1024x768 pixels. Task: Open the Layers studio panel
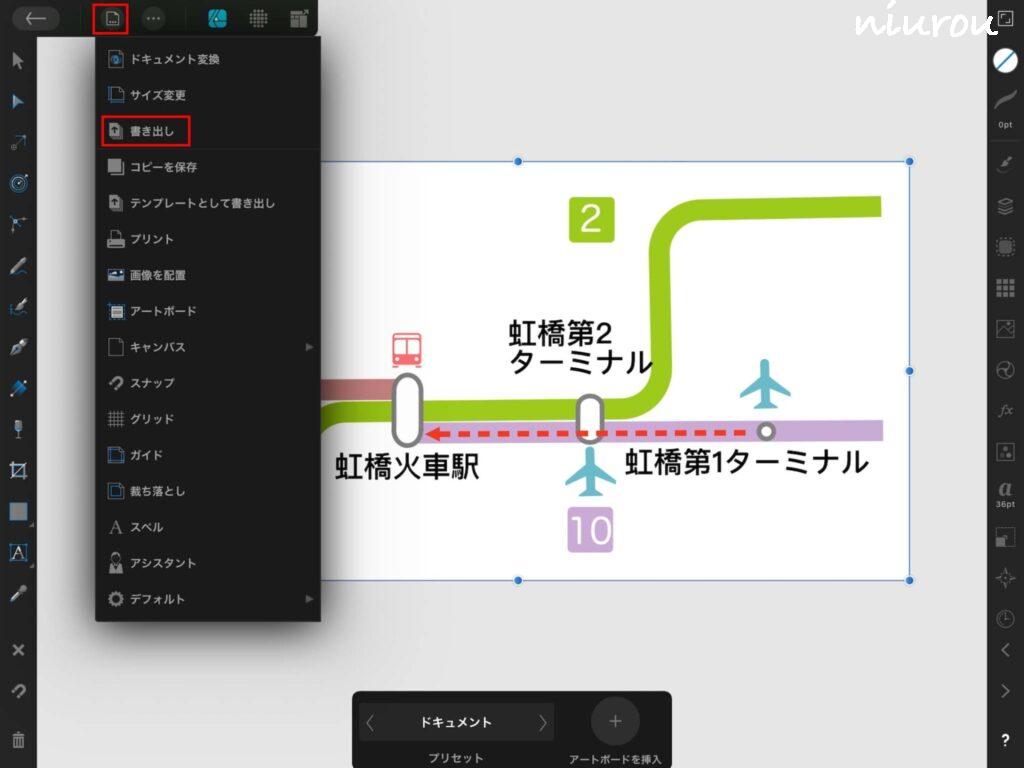click(1005, 206)
